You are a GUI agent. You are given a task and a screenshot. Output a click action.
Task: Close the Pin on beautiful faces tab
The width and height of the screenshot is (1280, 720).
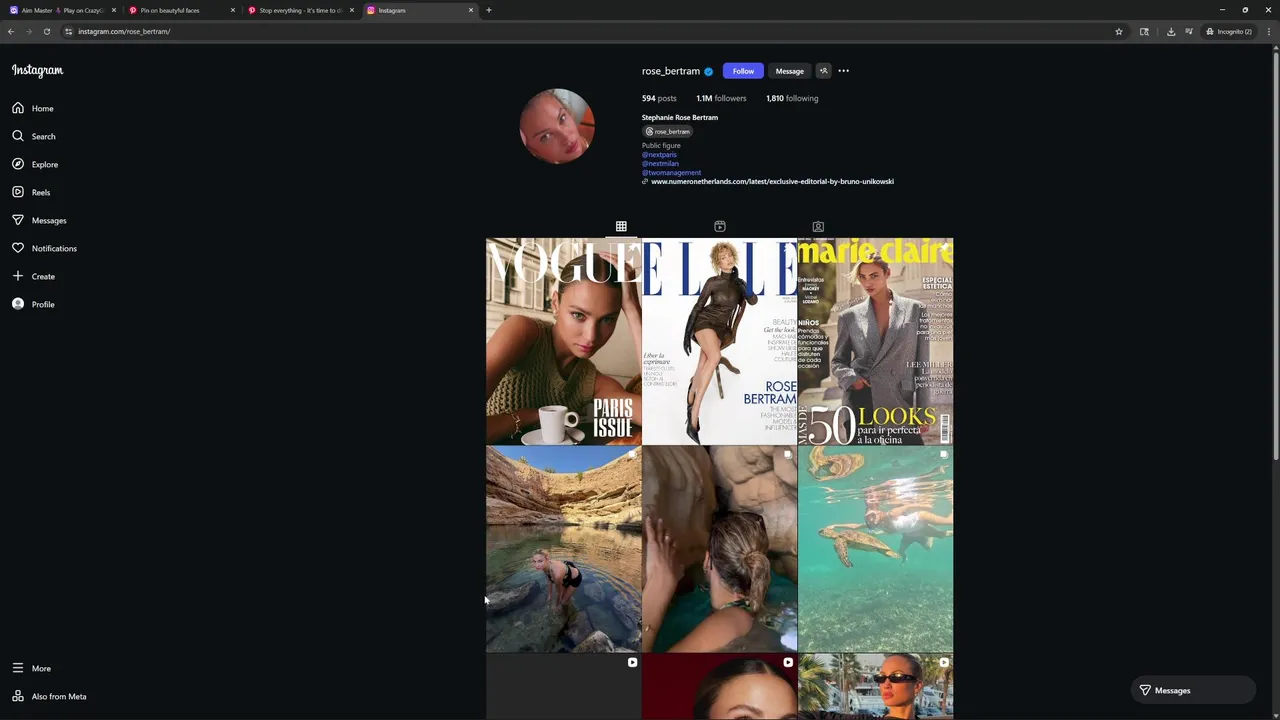pyautogui.click(x=233, y=10)
